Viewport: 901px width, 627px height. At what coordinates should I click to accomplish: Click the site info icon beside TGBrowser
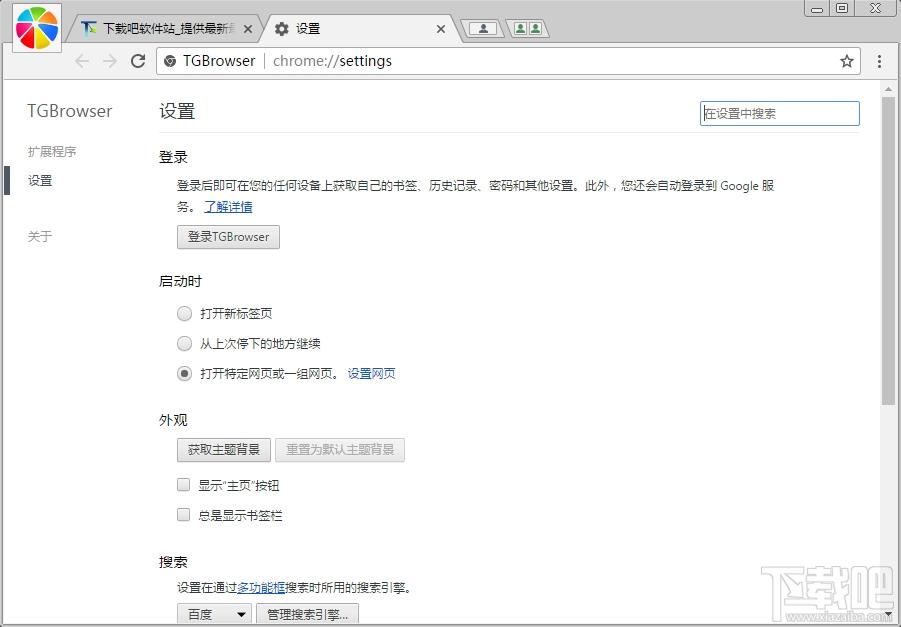point(170,61)
